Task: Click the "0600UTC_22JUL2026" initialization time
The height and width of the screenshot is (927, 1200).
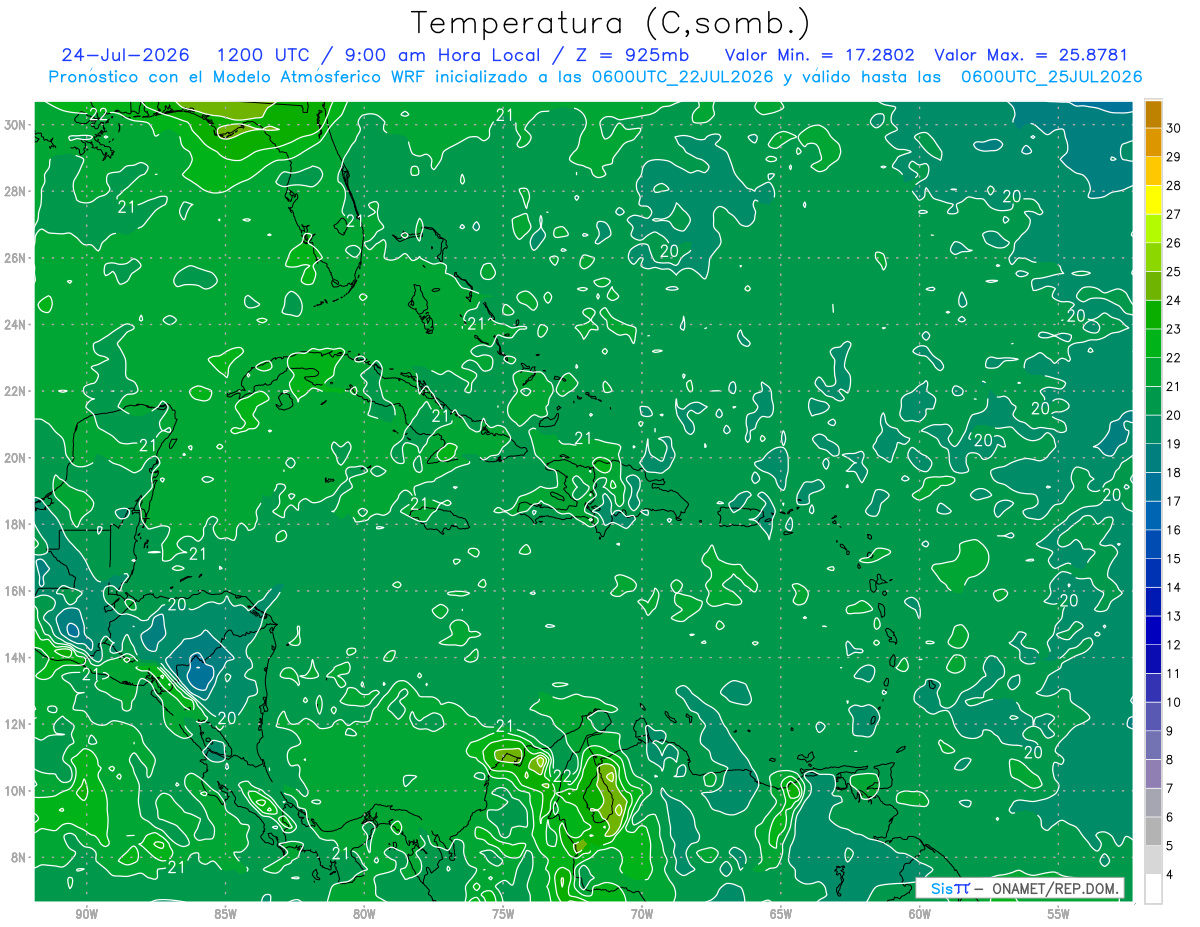Action: pyautogui.click(x=682, y=77)
